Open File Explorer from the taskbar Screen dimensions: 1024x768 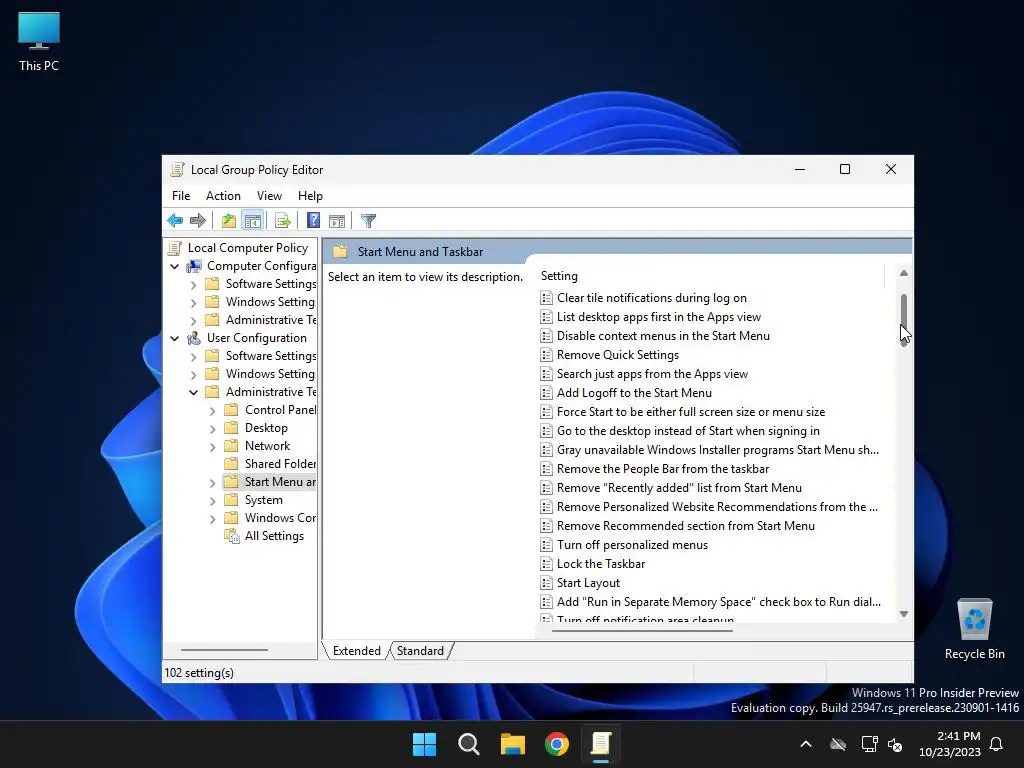(x=513, y=744)
